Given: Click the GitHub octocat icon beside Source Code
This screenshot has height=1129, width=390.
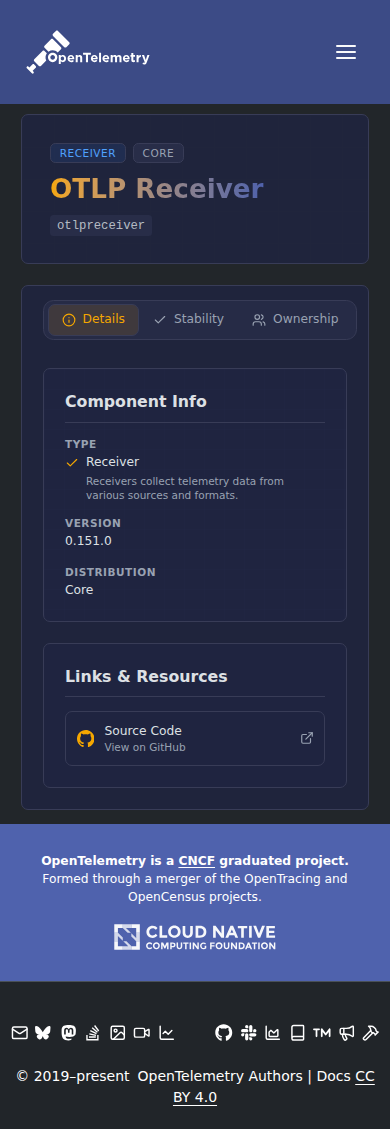Looking at the screenshot, I should [86, 739].
